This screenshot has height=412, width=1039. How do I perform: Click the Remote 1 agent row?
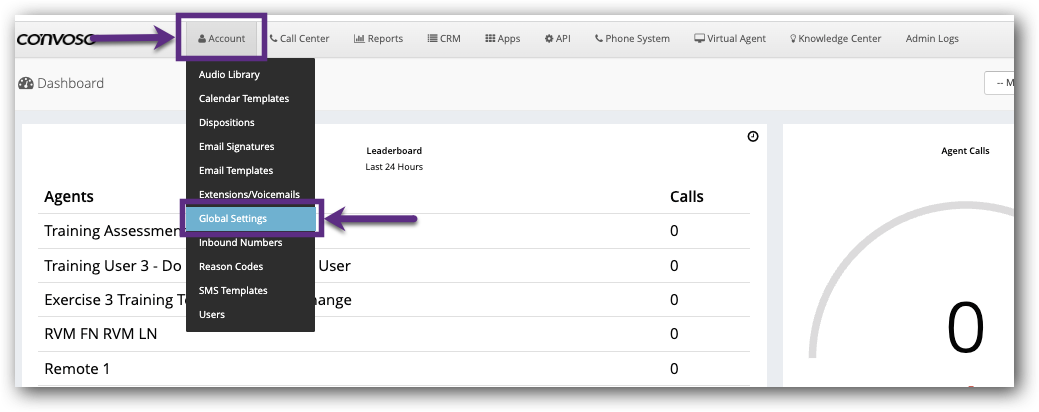click(394, 368)
